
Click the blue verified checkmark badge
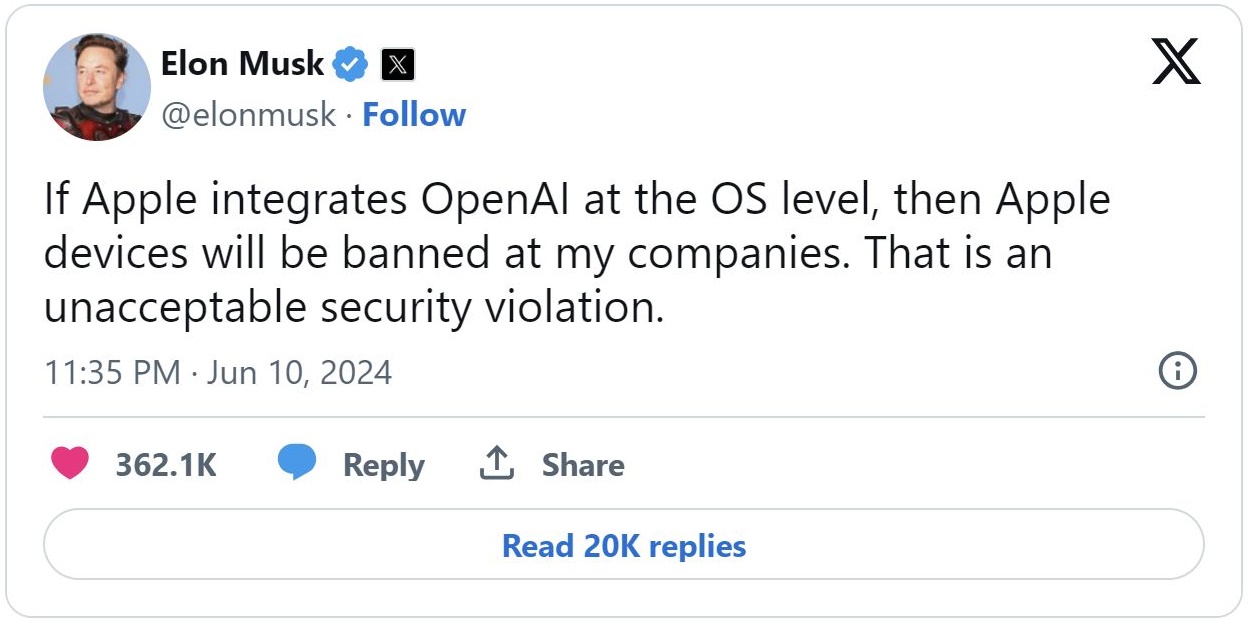(350, 64)
